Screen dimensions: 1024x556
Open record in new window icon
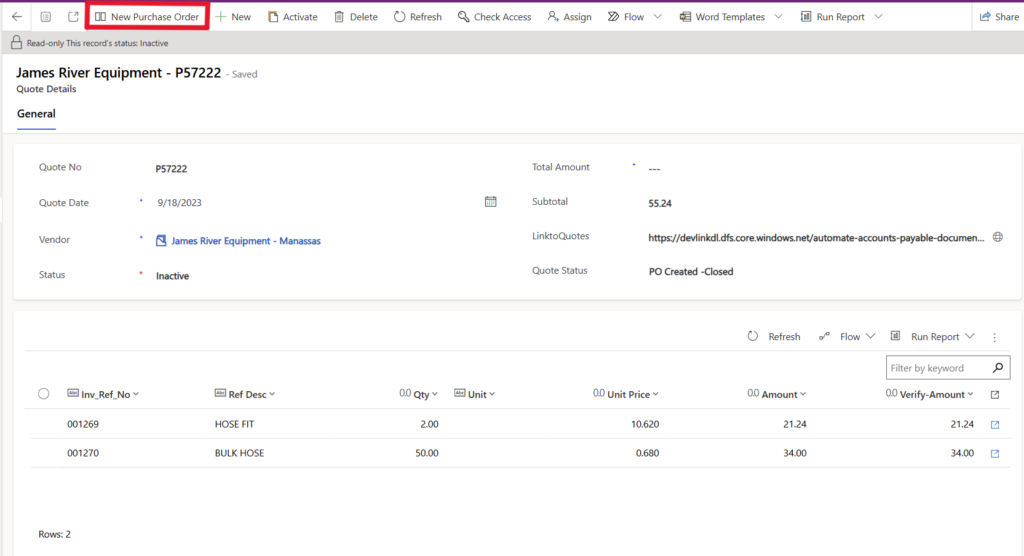pyautogui.click(x=73, y=17)
